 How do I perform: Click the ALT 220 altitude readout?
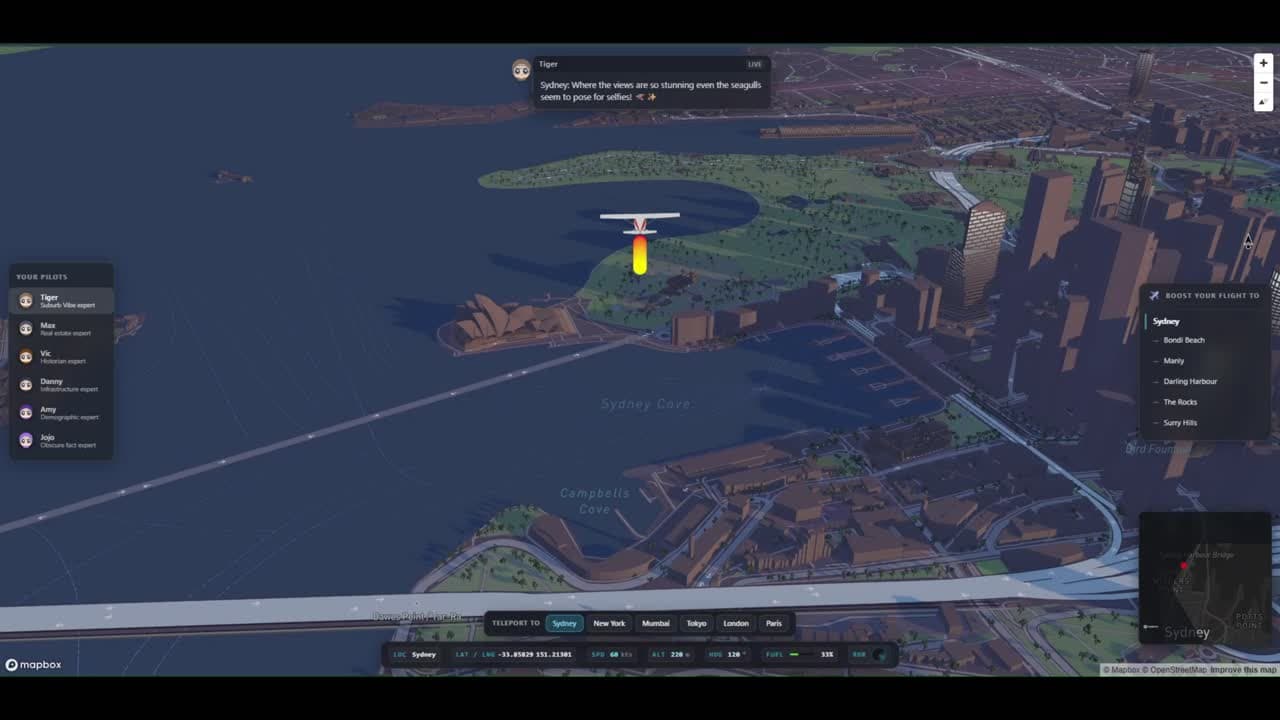[671, 654]
